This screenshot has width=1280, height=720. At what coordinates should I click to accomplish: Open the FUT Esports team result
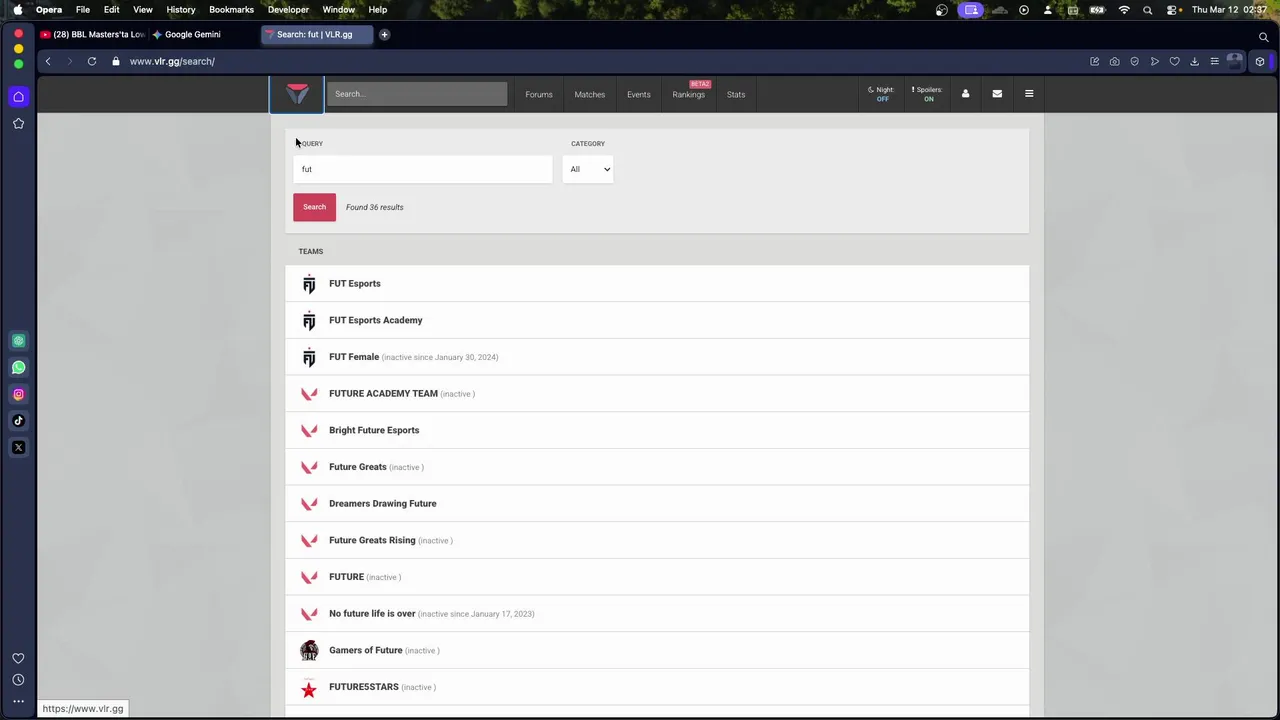click(x=657, y=284)
